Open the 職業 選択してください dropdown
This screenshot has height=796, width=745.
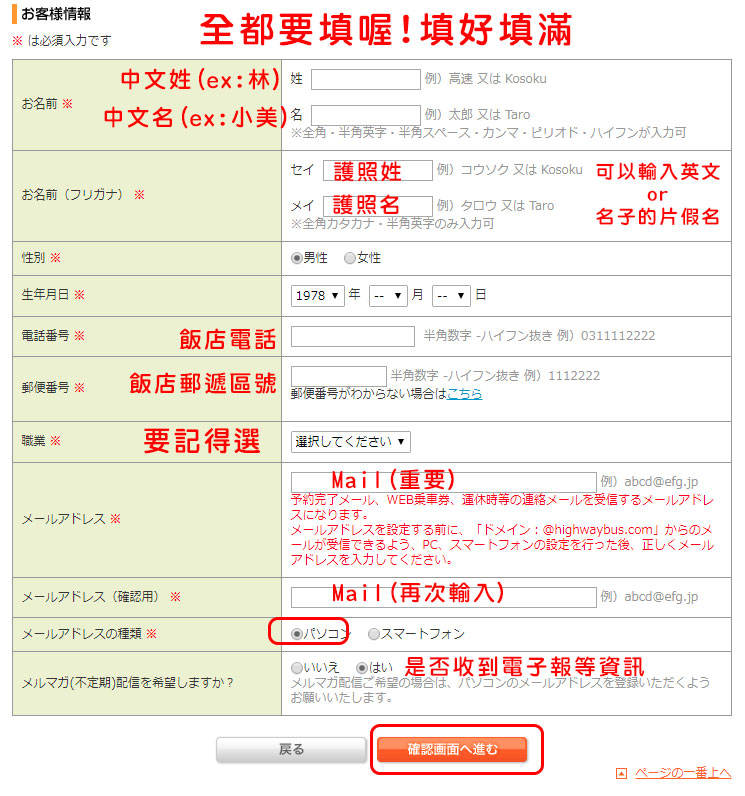(350, 442)
